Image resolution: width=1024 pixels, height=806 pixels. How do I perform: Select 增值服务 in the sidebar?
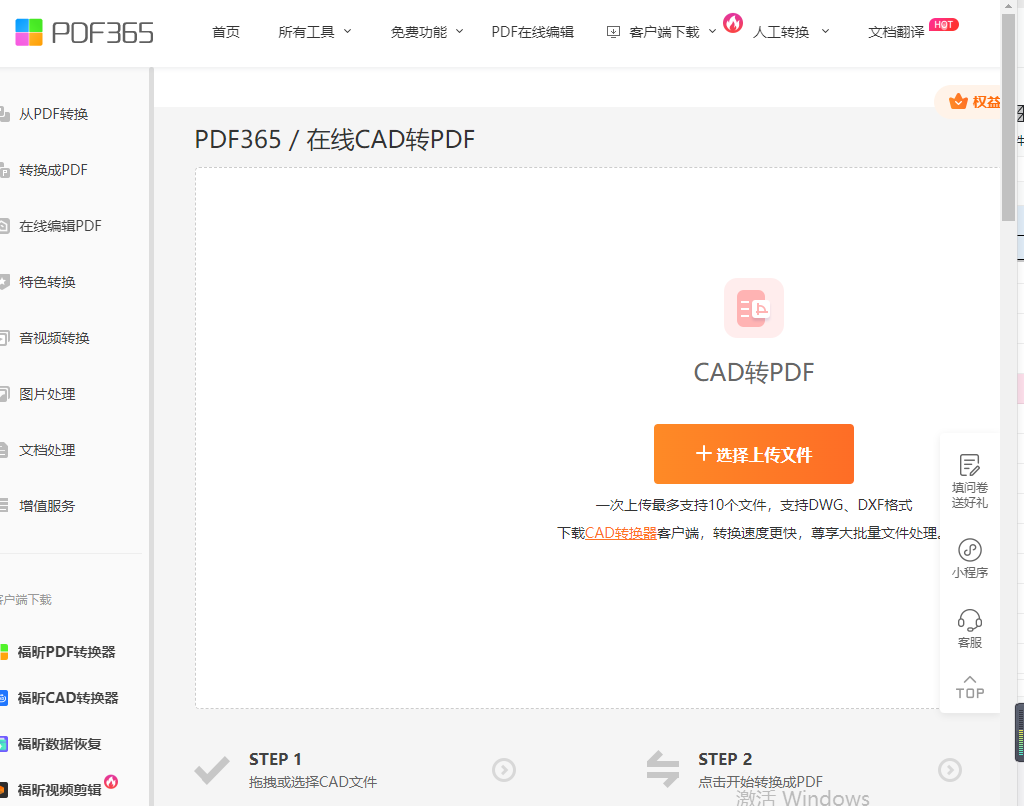[x=48, y=506]
